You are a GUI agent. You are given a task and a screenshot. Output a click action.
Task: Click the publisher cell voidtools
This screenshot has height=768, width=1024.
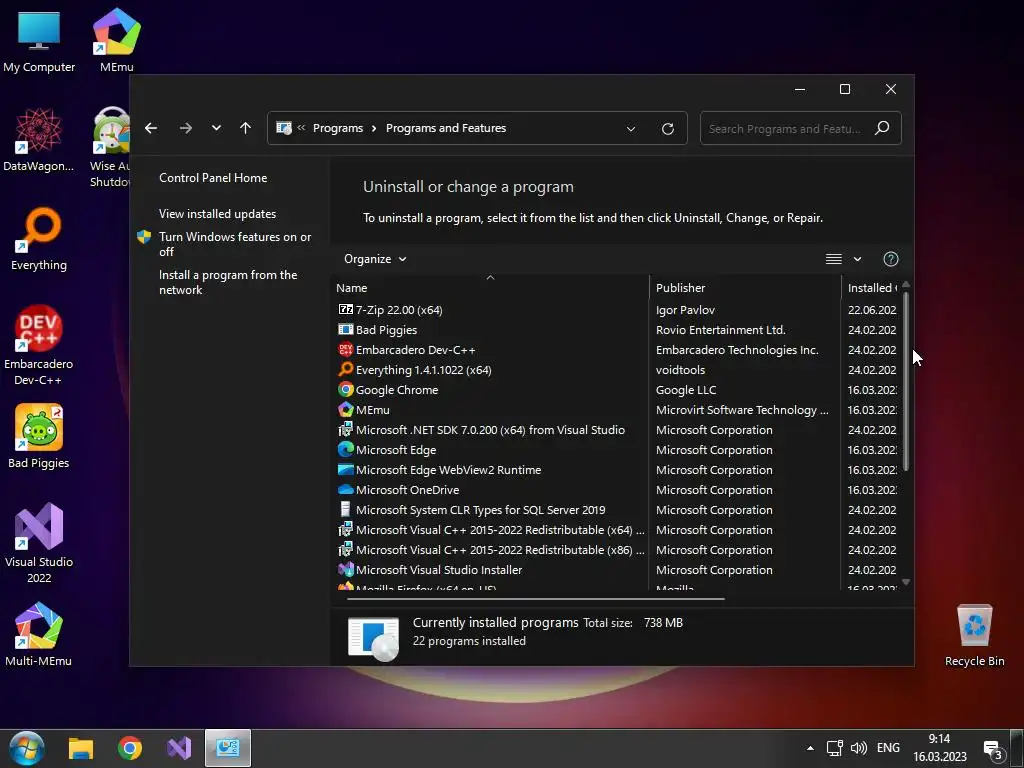[680, 370]
